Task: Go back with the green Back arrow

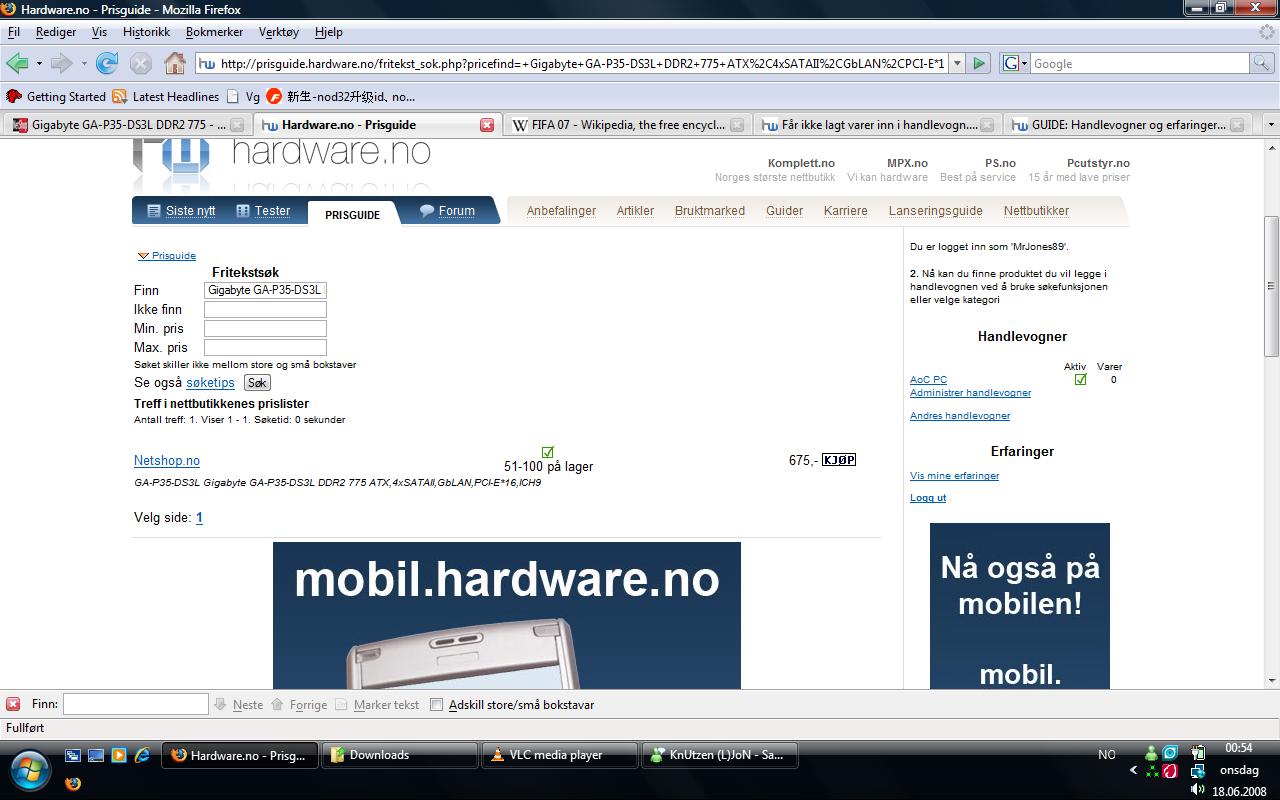Action: (x=17, y=63)
